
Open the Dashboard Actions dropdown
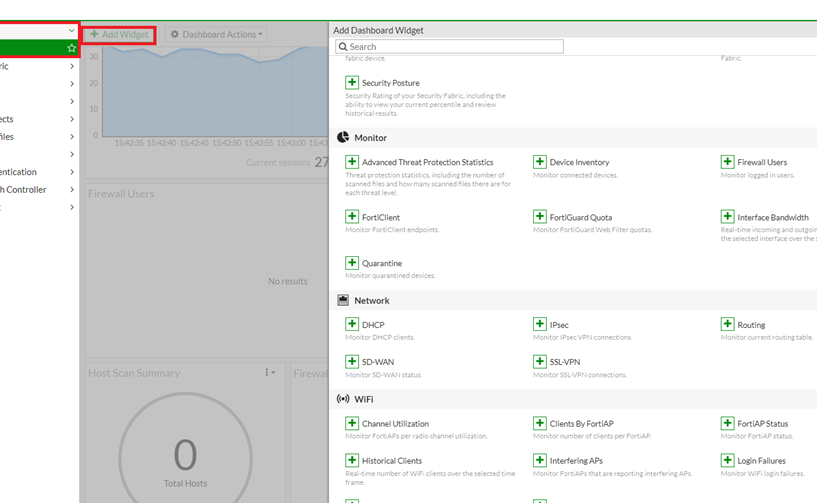[x=216, y=35]
